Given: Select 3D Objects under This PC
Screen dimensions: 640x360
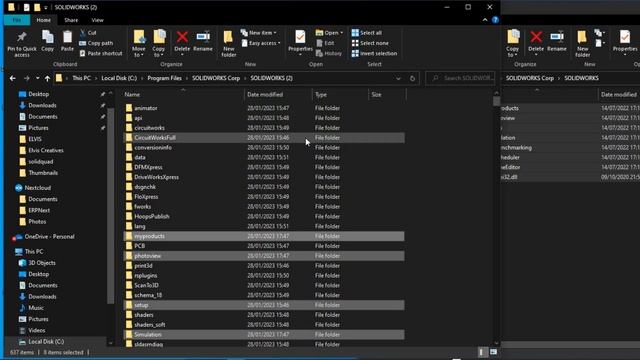Looking at the screenshot, I should click(42, 263).
